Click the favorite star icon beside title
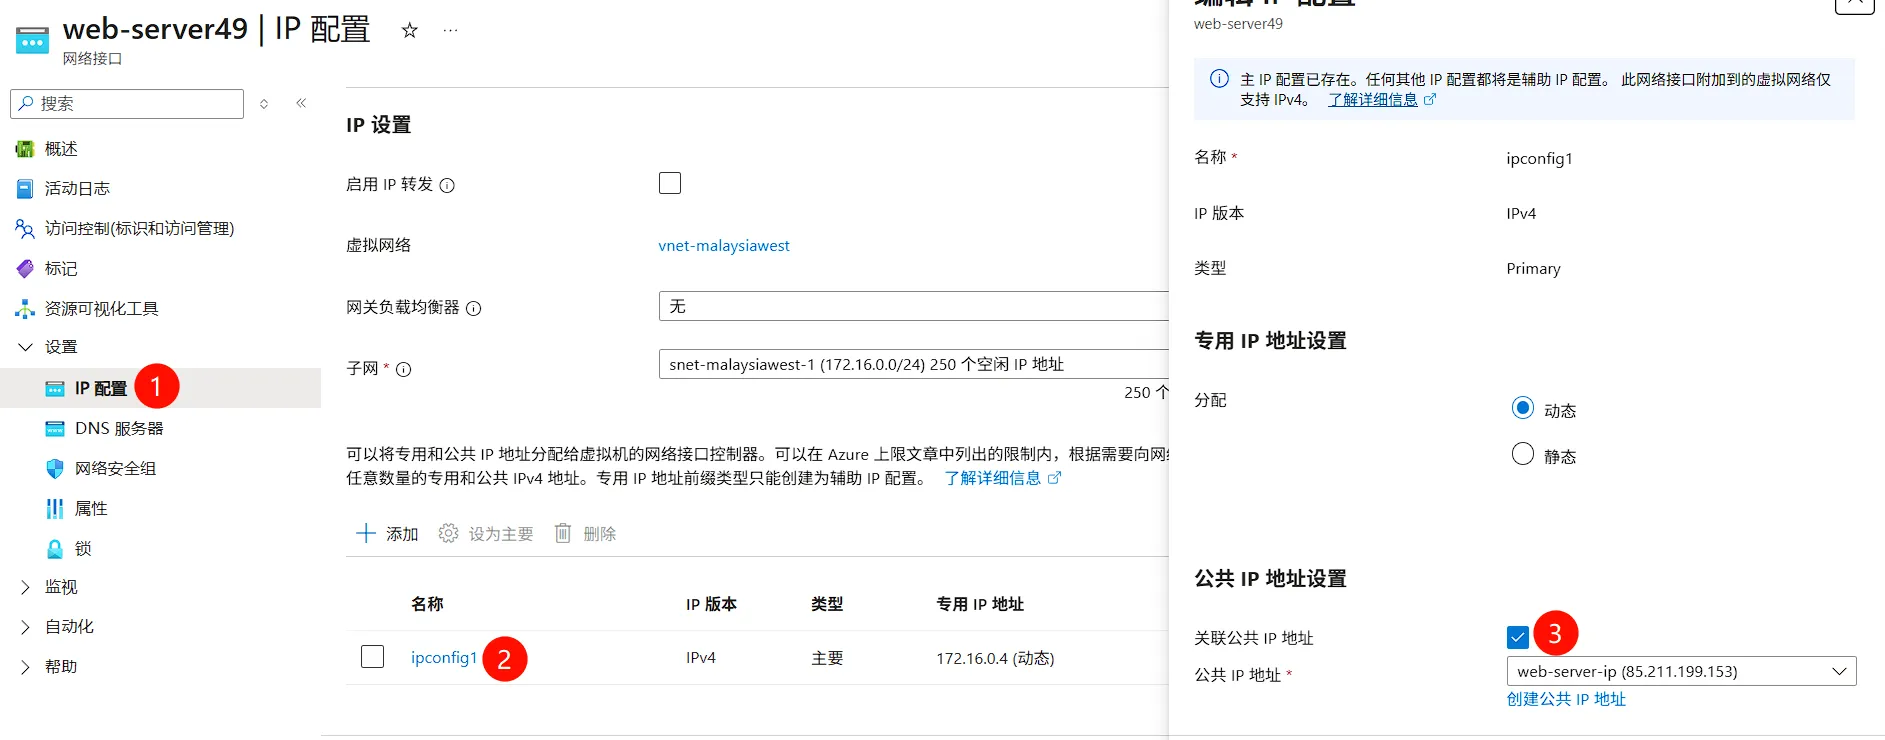The image size is (1885, 740). click(409, 31)
